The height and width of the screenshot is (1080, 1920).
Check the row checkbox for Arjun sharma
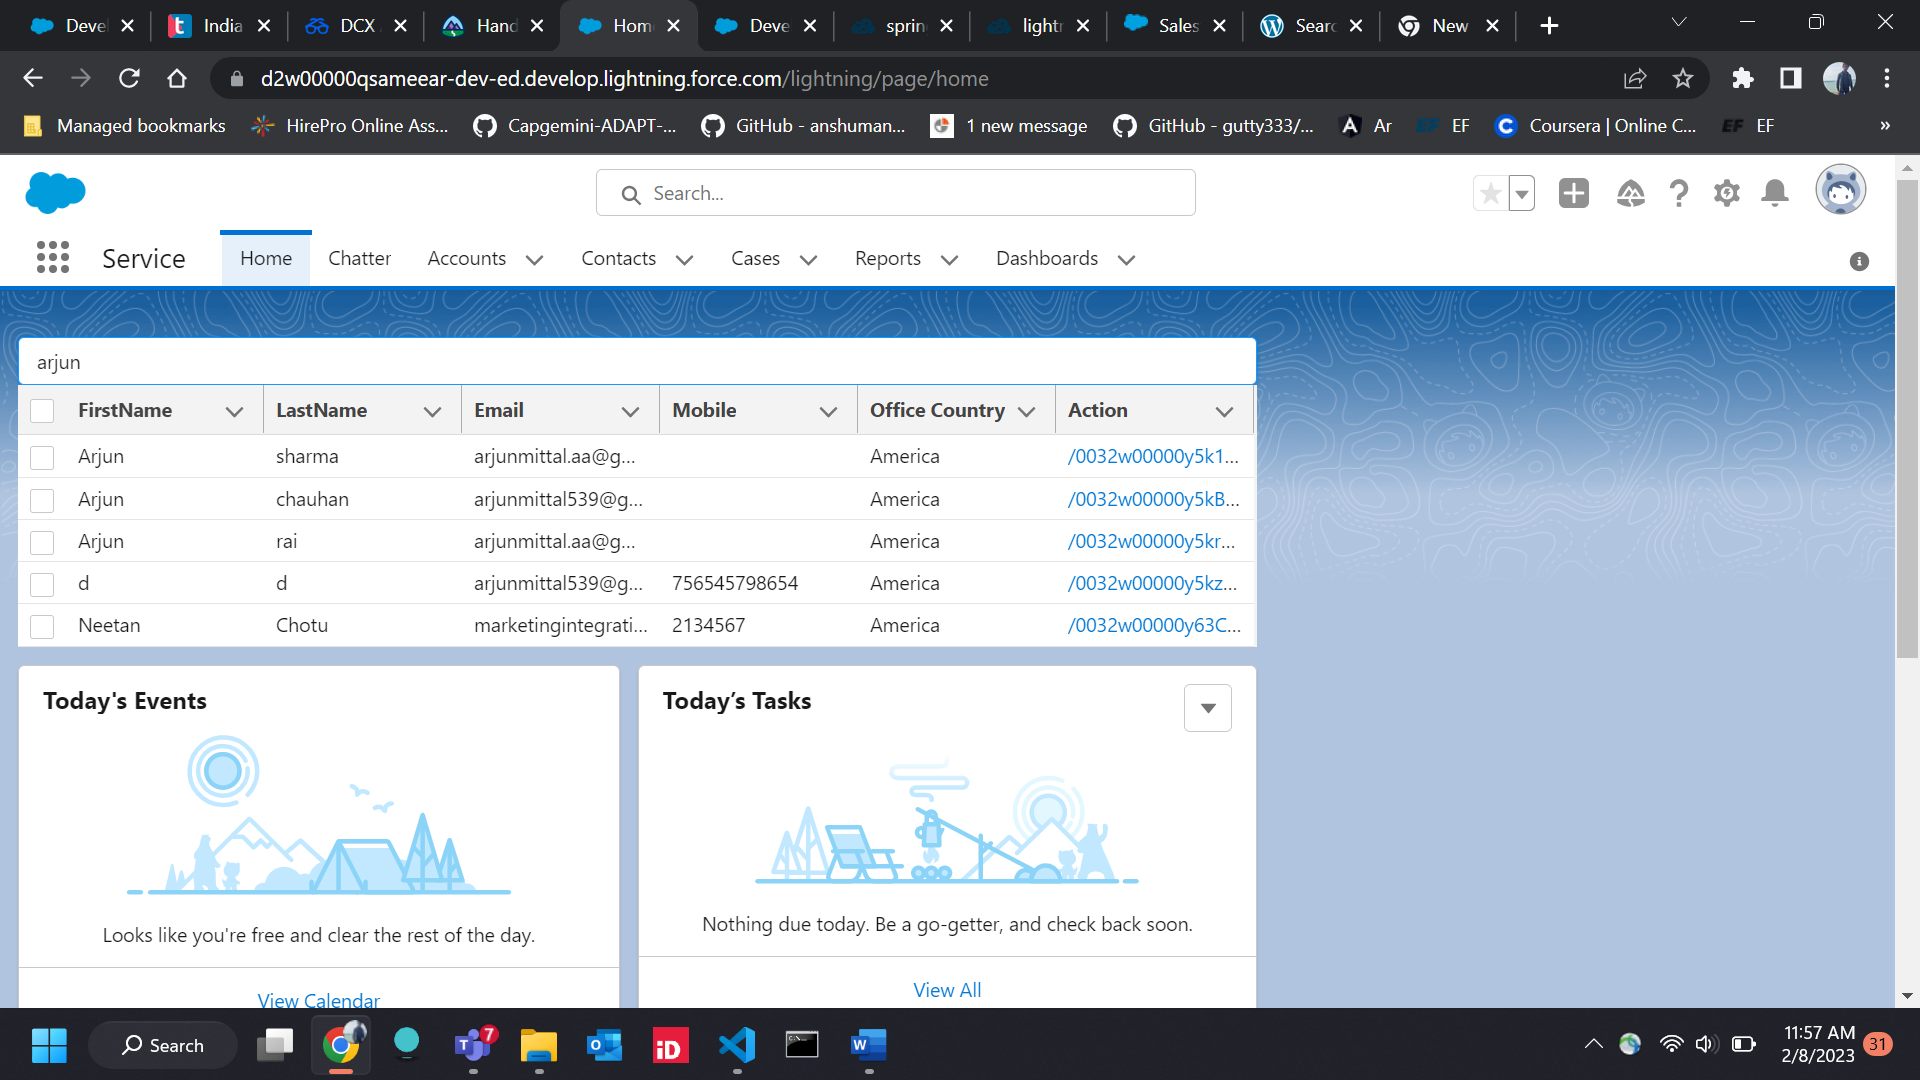pyautogui.click(x=42, y=457)
